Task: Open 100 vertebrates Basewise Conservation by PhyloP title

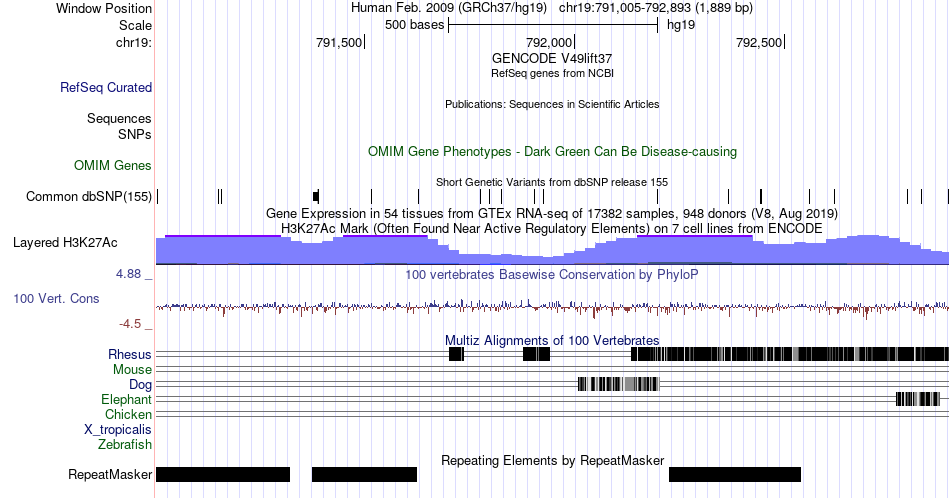Action: pyautogui.click(x=552, y=274)
